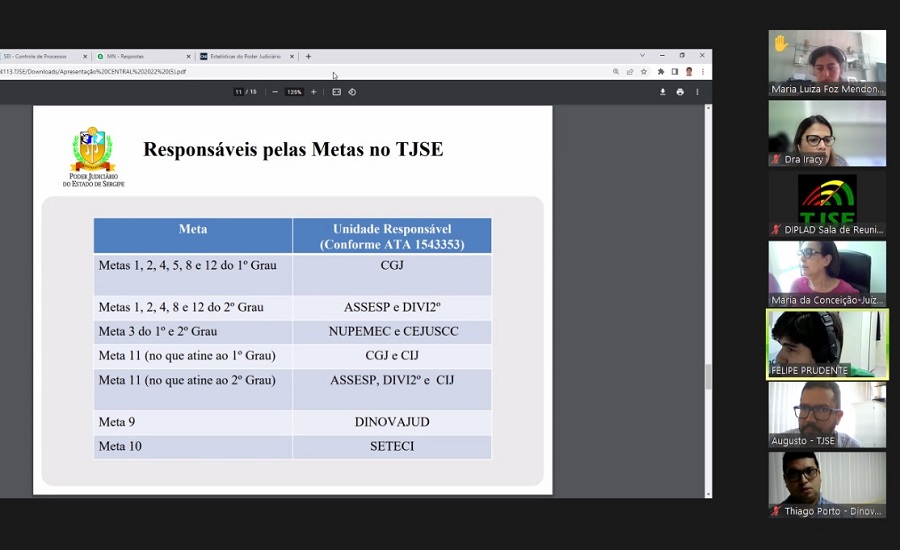Click the PDF vertical scrollbar thumb
Image resolution: width=900 pixels, height=550 pixels.
(x=708, y=376)
